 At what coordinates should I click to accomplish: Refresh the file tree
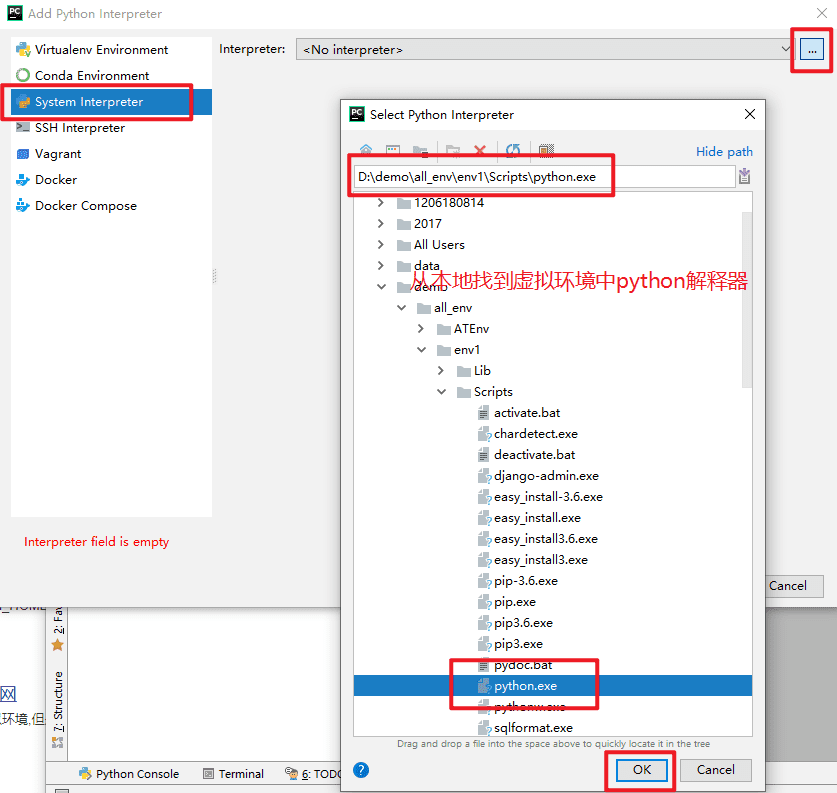pyautogui.click(x=513, y=150)
